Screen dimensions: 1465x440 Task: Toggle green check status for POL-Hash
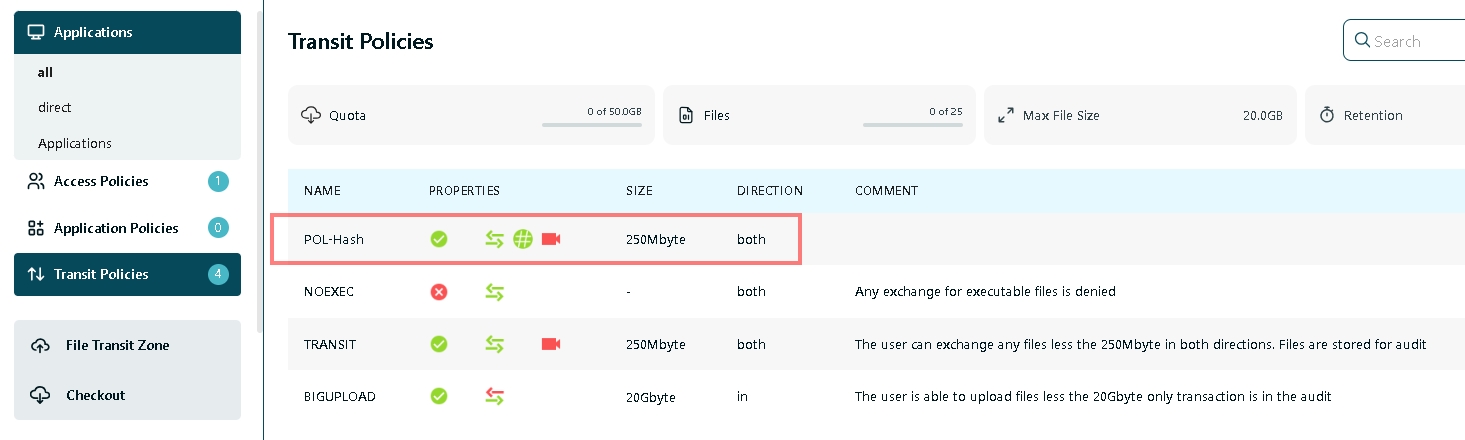point(438,239)
